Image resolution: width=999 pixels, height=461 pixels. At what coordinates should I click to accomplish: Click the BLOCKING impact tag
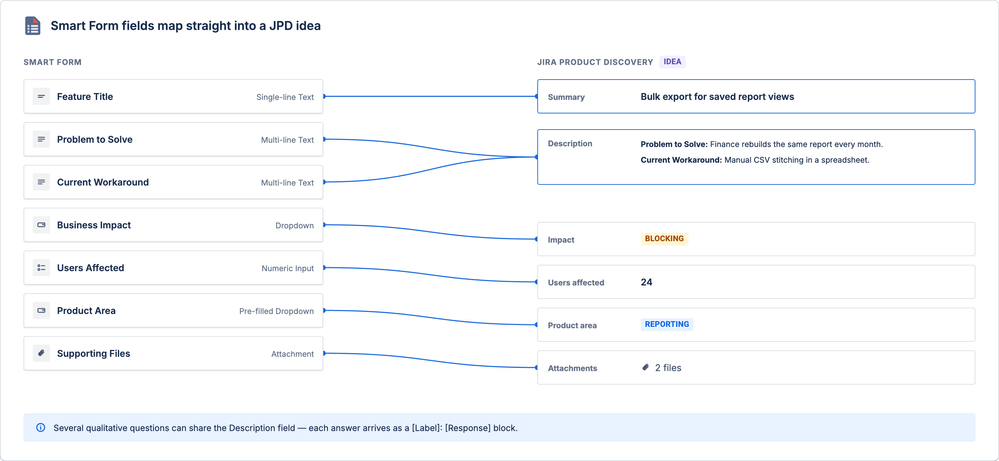(665, 239)
